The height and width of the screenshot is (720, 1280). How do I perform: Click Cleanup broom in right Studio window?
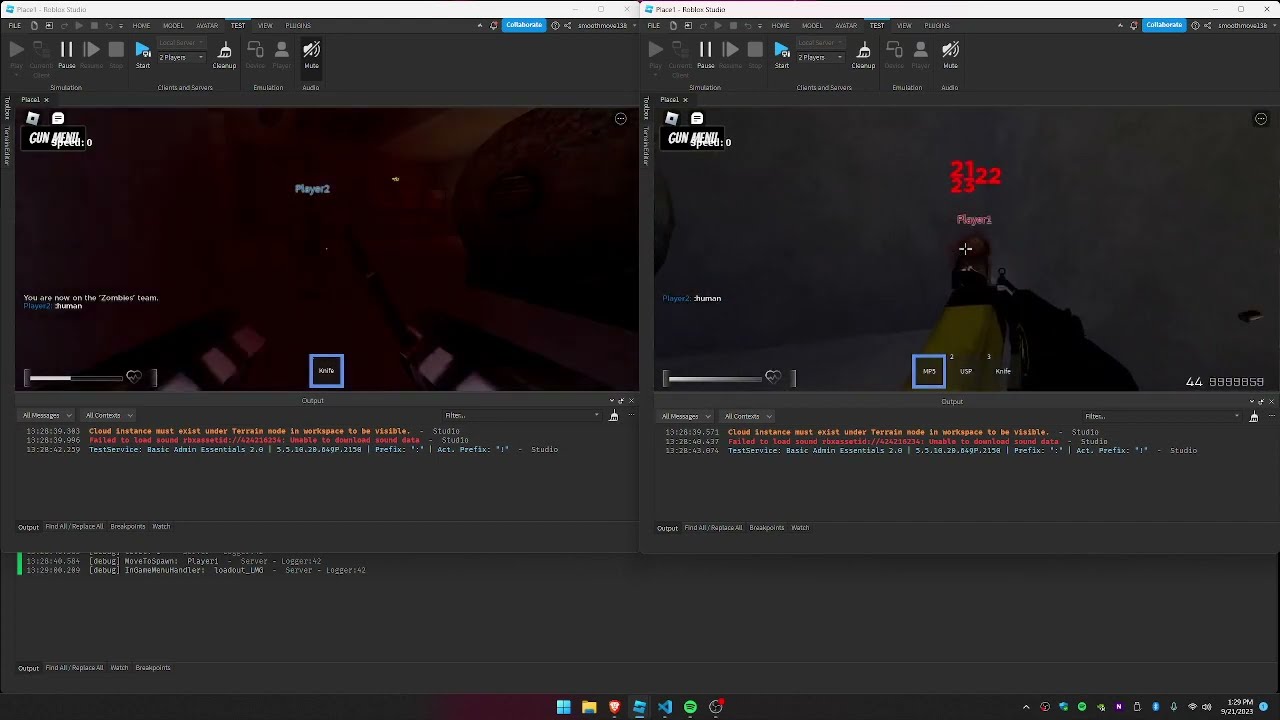pyautogui.click(x=863, y=54)
